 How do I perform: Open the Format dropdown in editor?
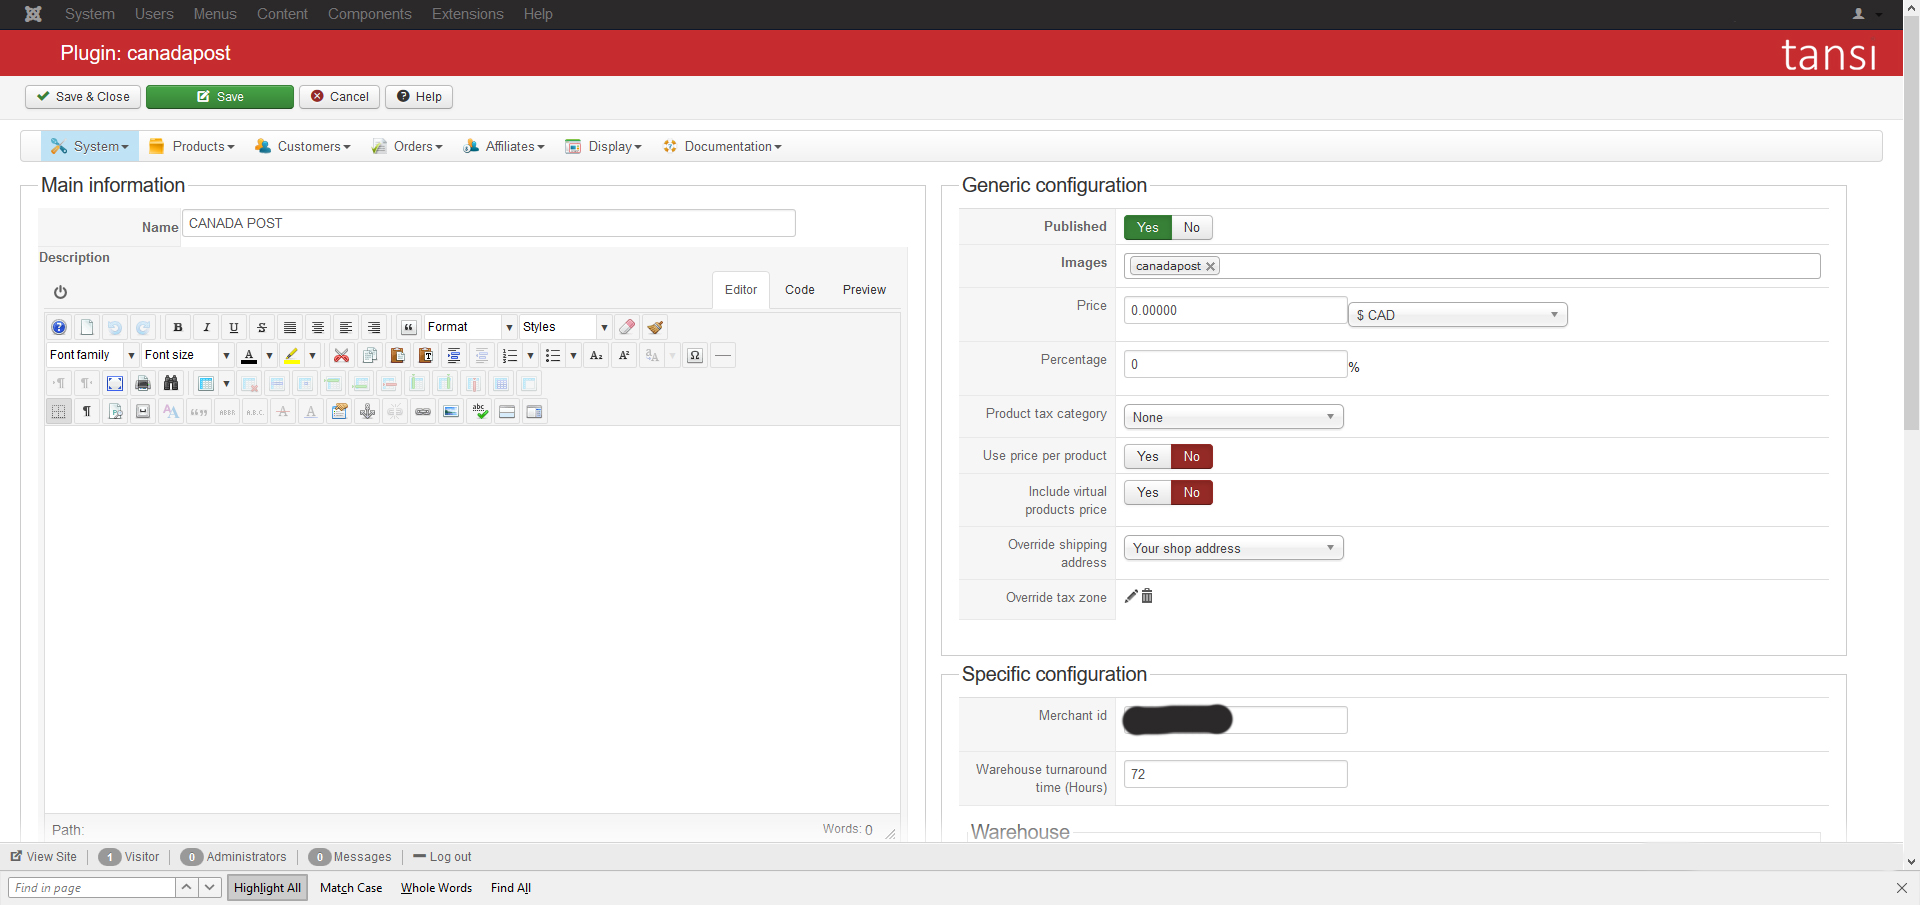[x=470, y=327]
